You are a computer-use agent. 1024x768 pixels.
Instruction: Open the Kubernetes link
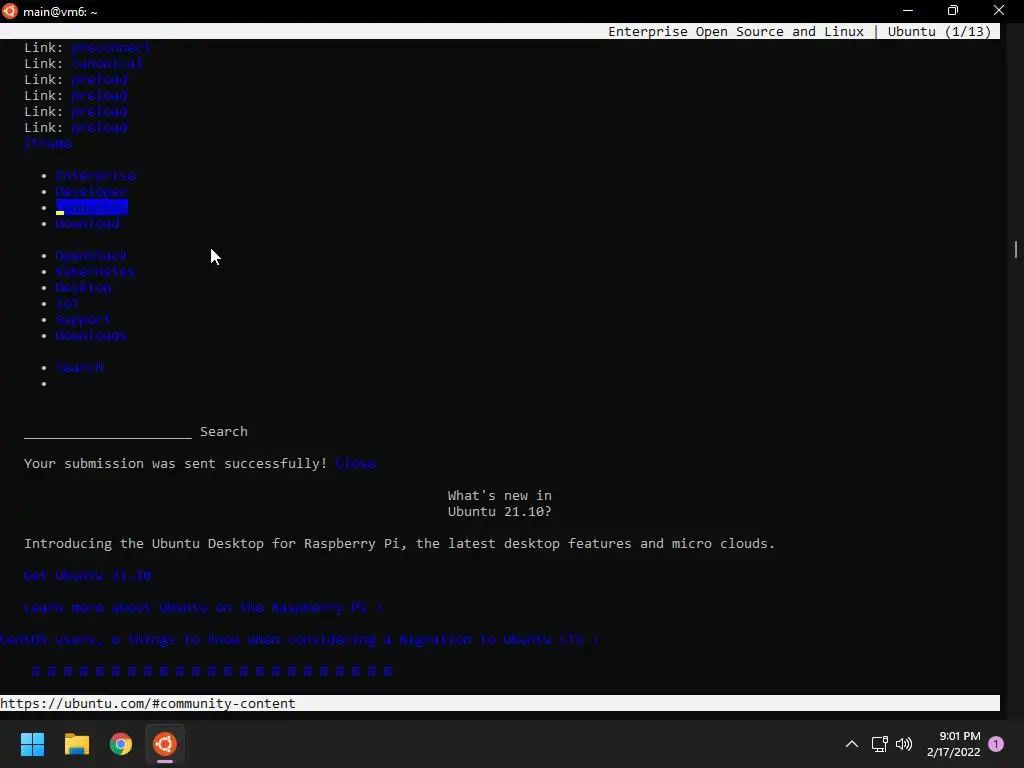coord(95,272)
